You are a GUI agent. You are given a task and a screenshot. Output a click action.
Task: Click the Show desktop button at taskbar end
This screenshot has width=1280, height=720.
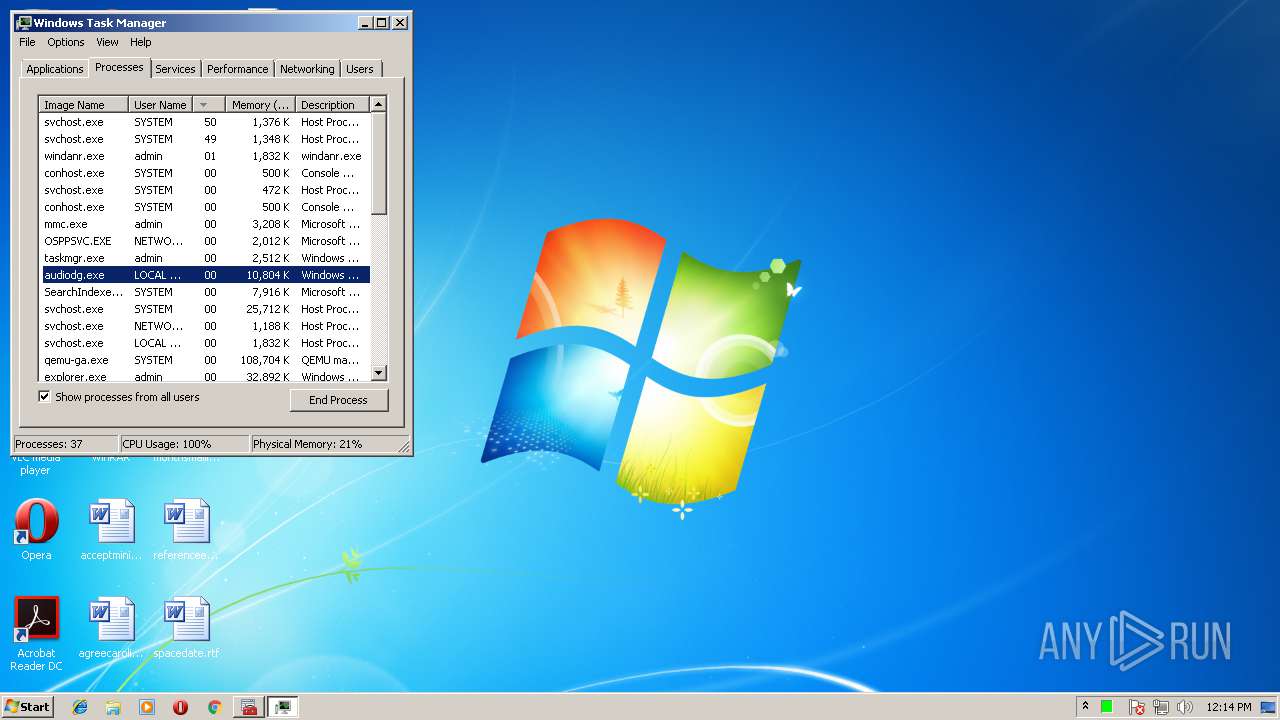pos(1269,707)
